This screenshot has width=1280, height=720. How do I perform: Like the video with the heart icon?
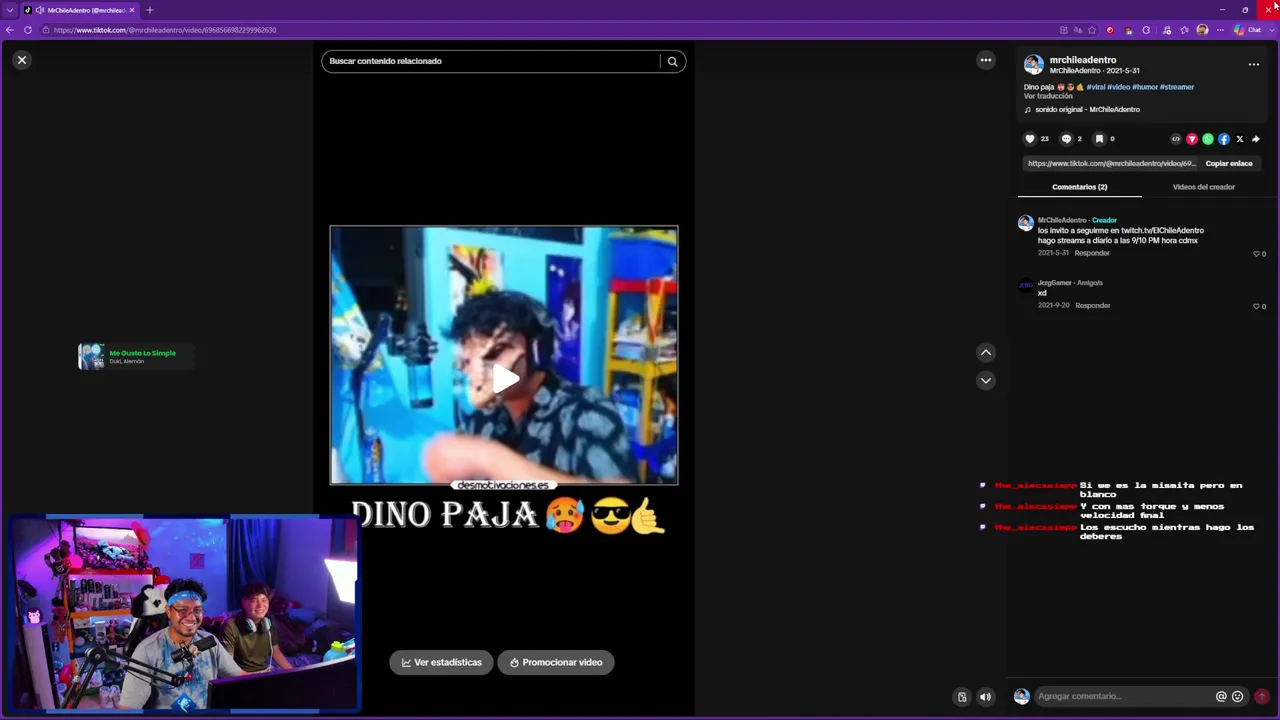tap(1030, 139)
